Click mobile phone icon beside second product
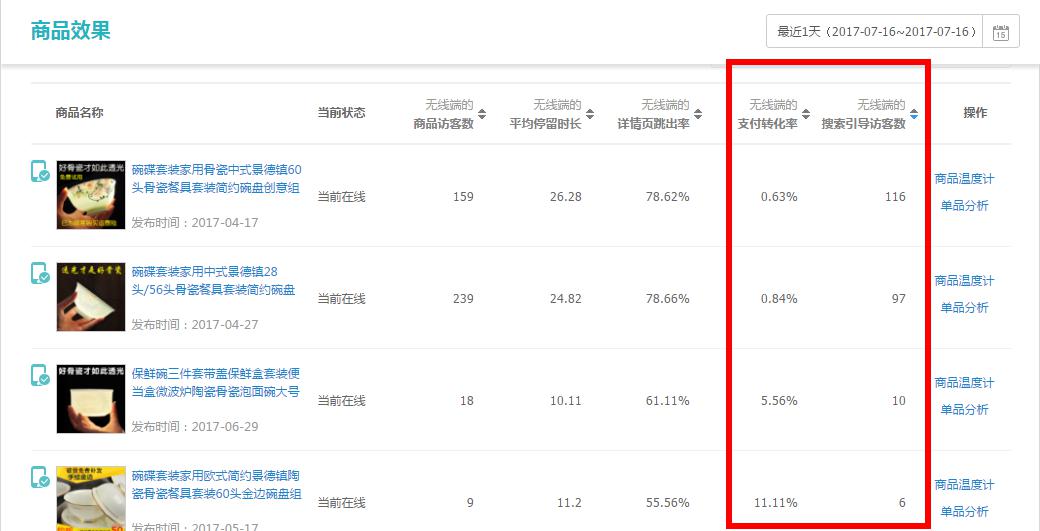The image size is (1040, 531). pyautogui.click(x=39, y=273)
